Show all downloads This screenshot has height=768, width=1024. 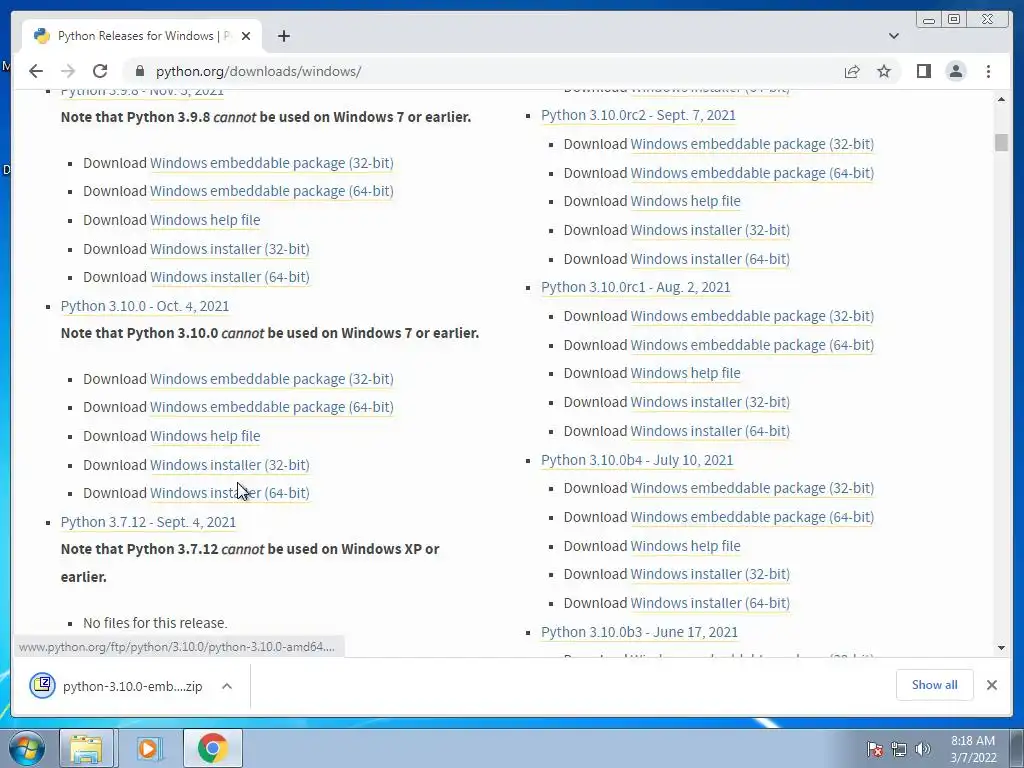point(935,684)
